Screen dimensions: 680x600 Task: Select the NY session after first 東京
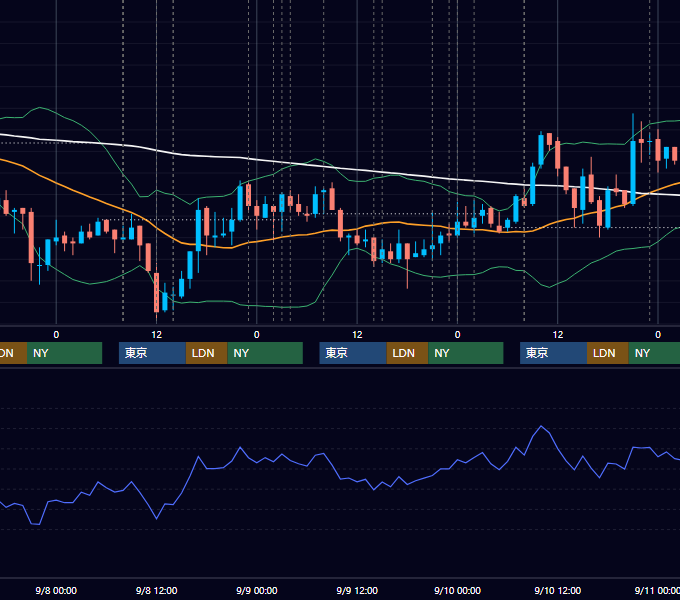(265, 353)
